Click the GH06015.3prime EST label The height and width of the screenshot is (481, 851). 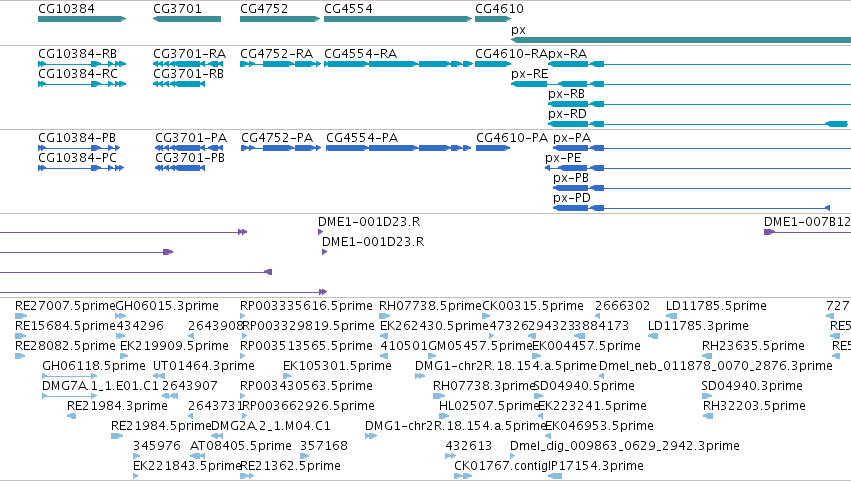[x=167, y=306]
